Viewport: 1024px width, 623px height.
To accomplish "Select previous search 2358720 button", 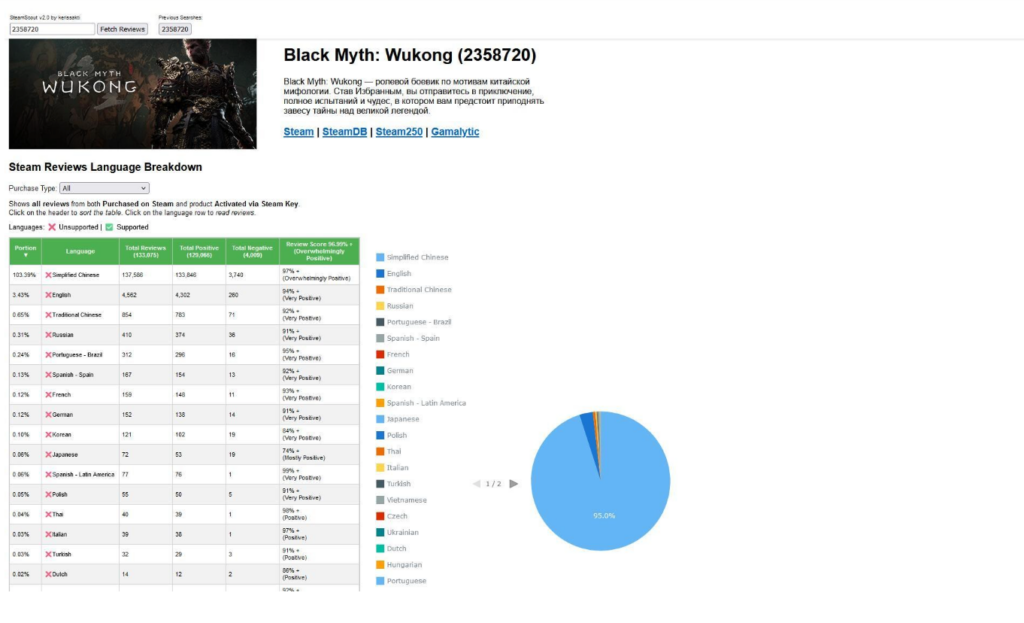I will pyautogui.click(x=174, y=29).
